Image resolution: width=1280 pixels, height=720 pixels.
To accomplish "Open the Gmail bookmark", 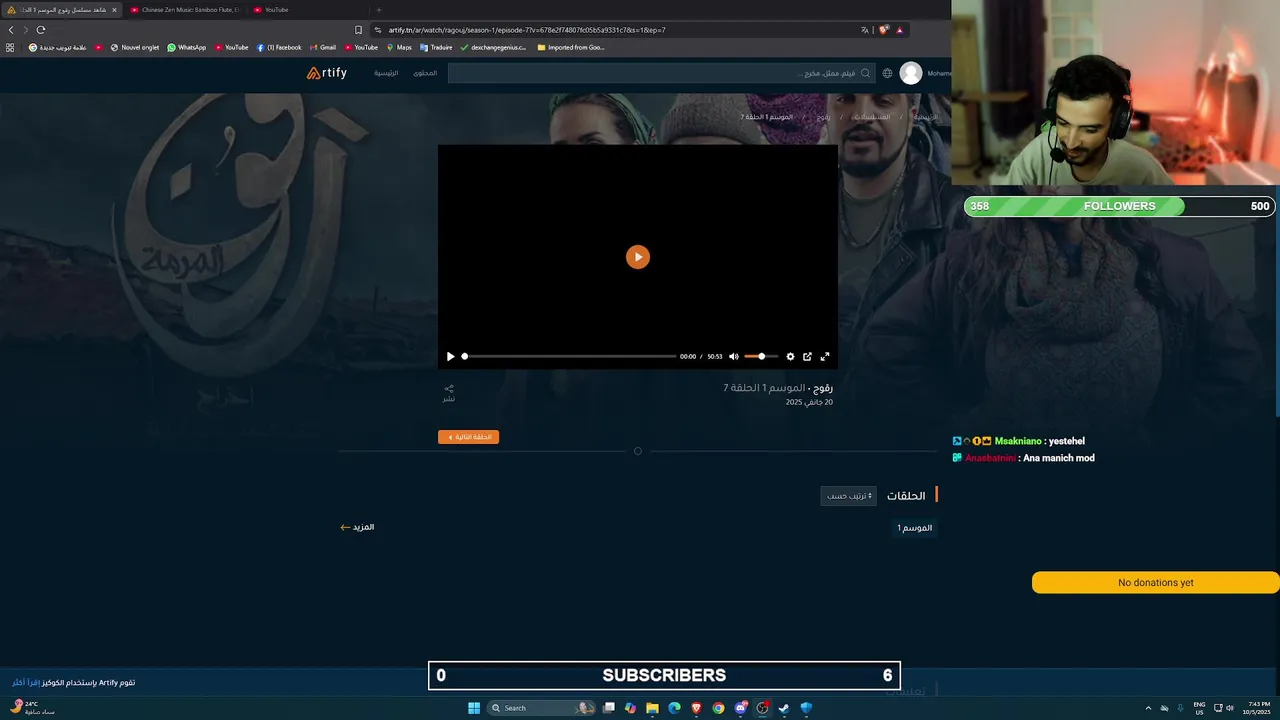I will click(x=322, y=47).
